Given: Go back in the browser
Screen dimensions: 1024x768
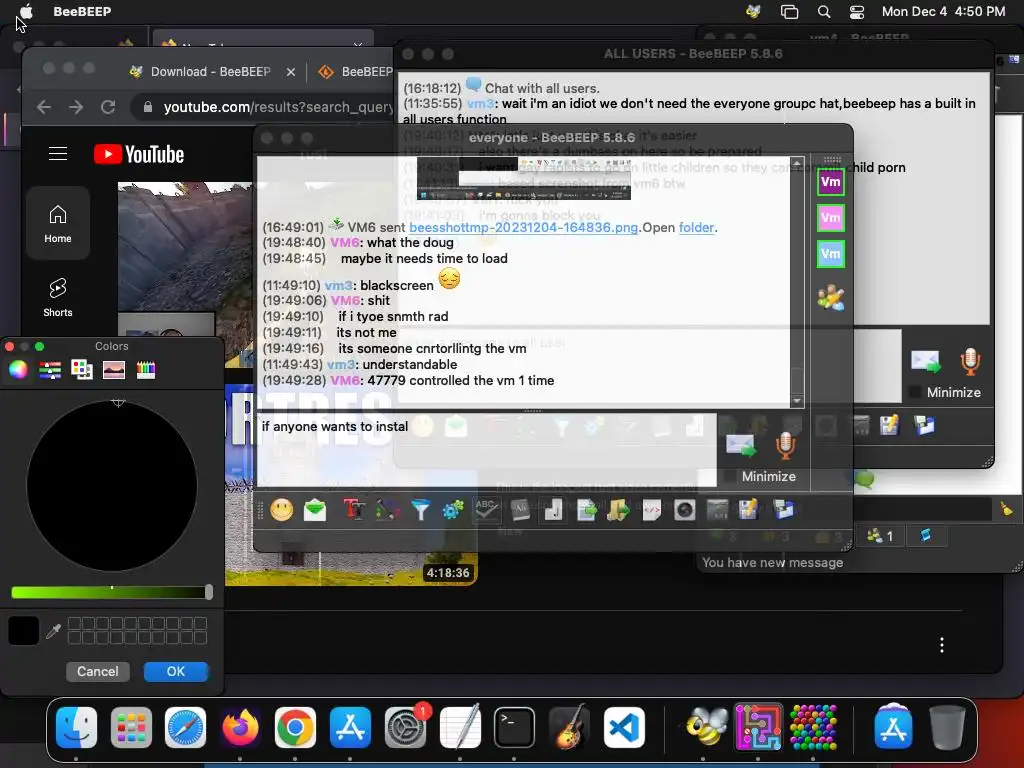Looking at the screenshot, I should 44,107.
